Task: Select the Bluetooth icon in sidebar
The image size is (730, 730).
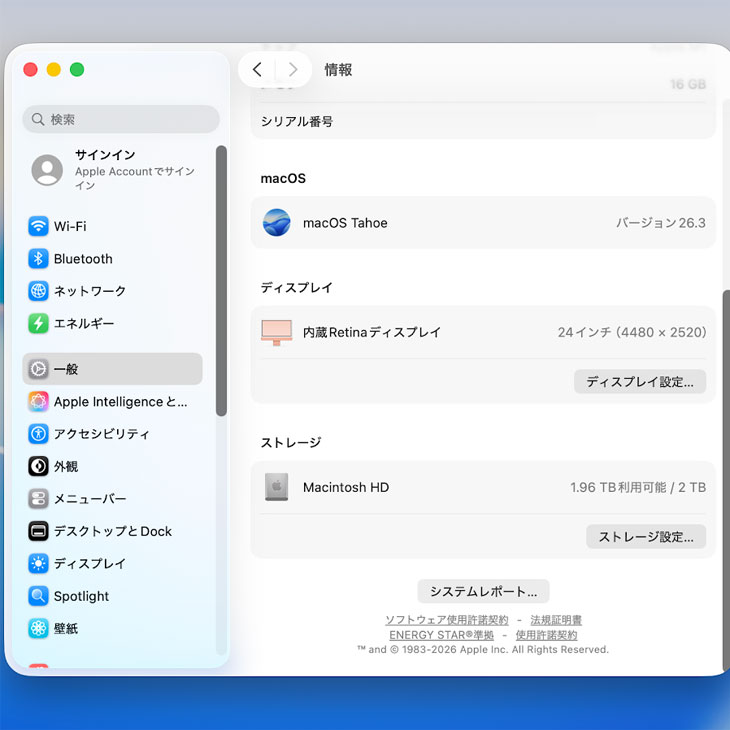Action: [x=39, y=259]
